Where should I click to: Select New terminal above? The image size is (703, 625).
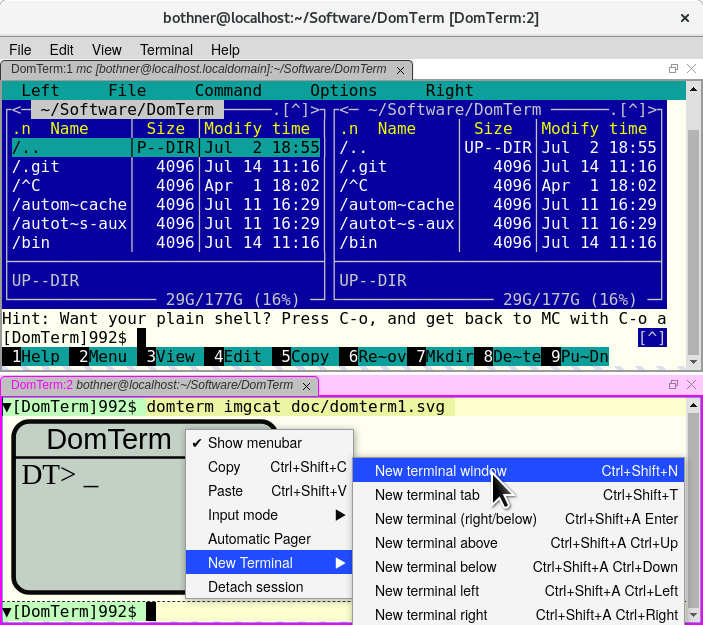click(x=519, y=543)
